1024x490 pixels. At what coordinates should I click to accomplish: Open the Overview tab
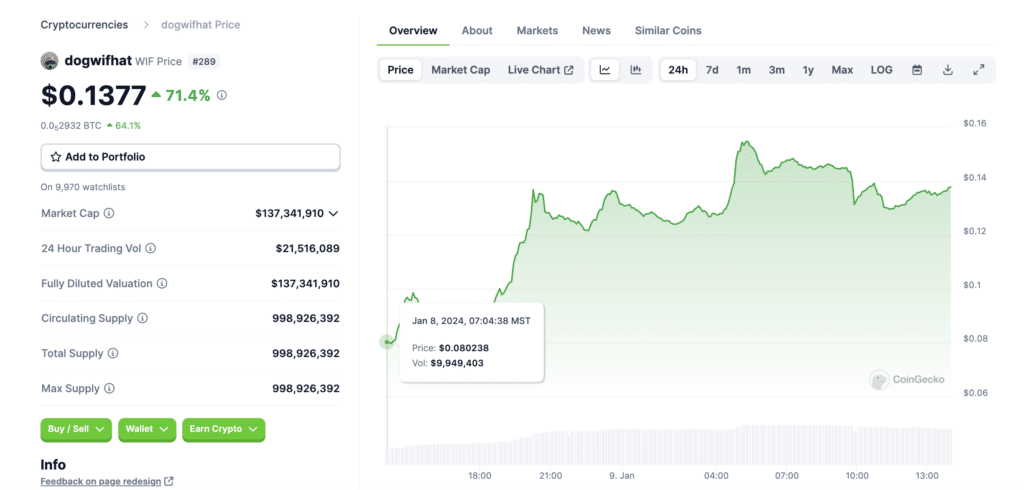pos(413,31)
